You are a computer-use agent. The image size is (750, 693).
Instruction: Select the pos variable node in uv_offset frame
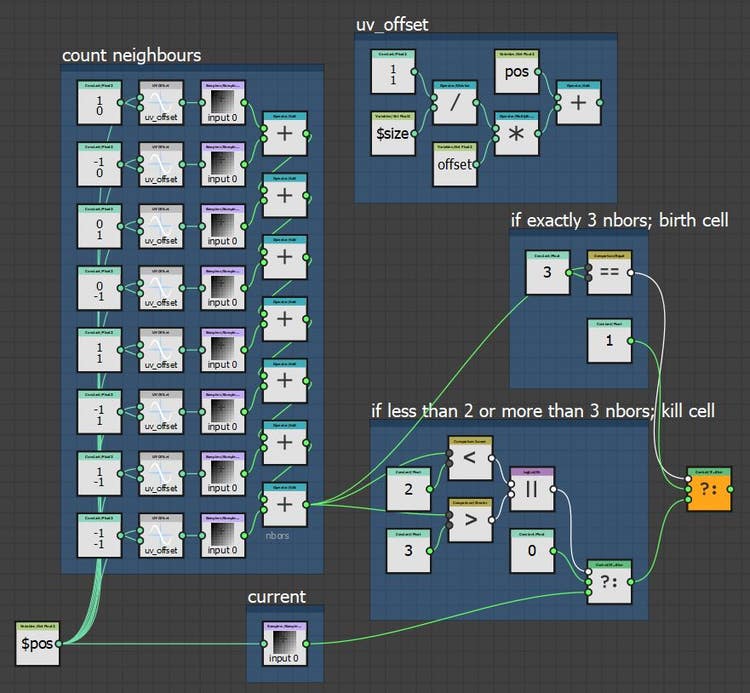517,72
